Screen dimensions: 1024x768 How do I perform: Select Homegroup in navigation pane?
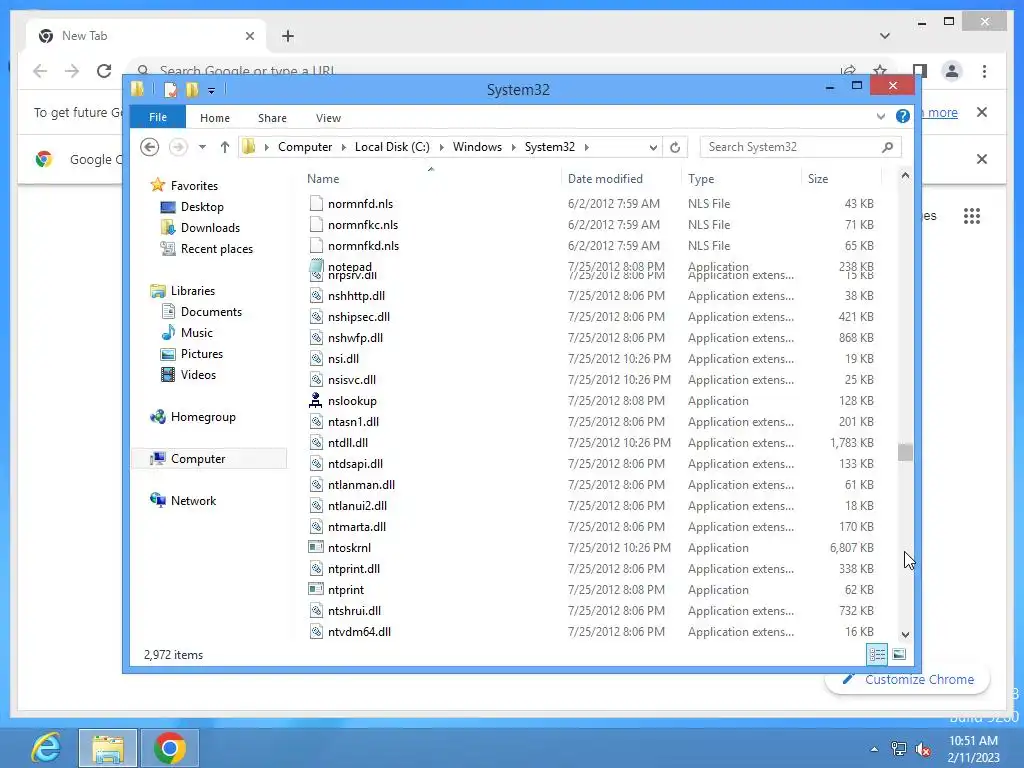tap(203, 417)
